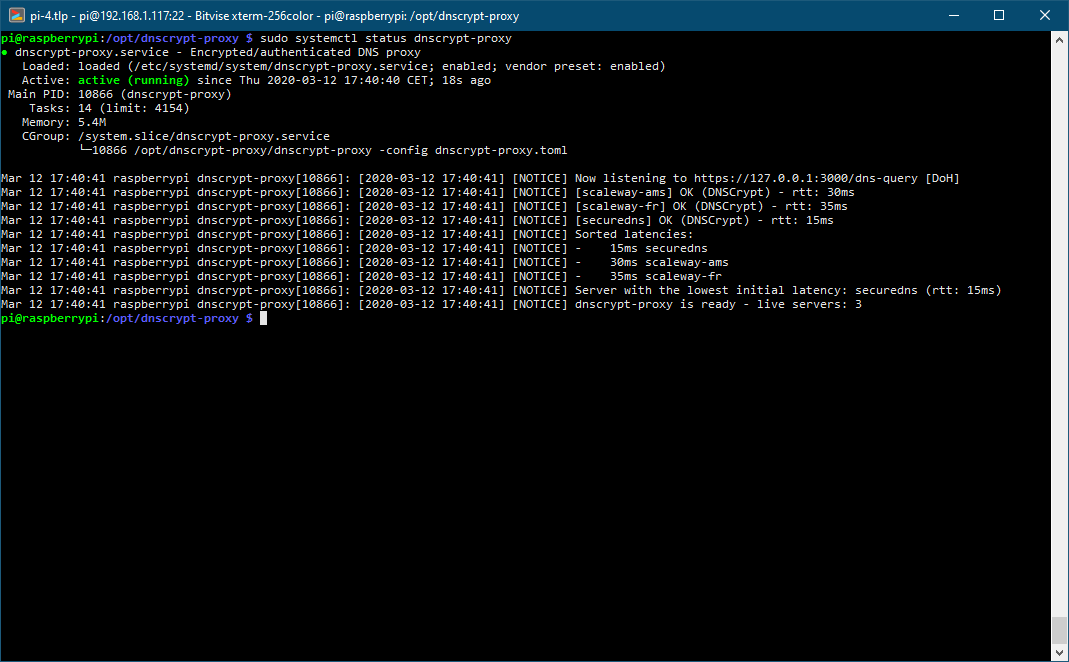Click the Sorted latencies log line
Screen dimensions: 1069x662
[x=635, y=233]
